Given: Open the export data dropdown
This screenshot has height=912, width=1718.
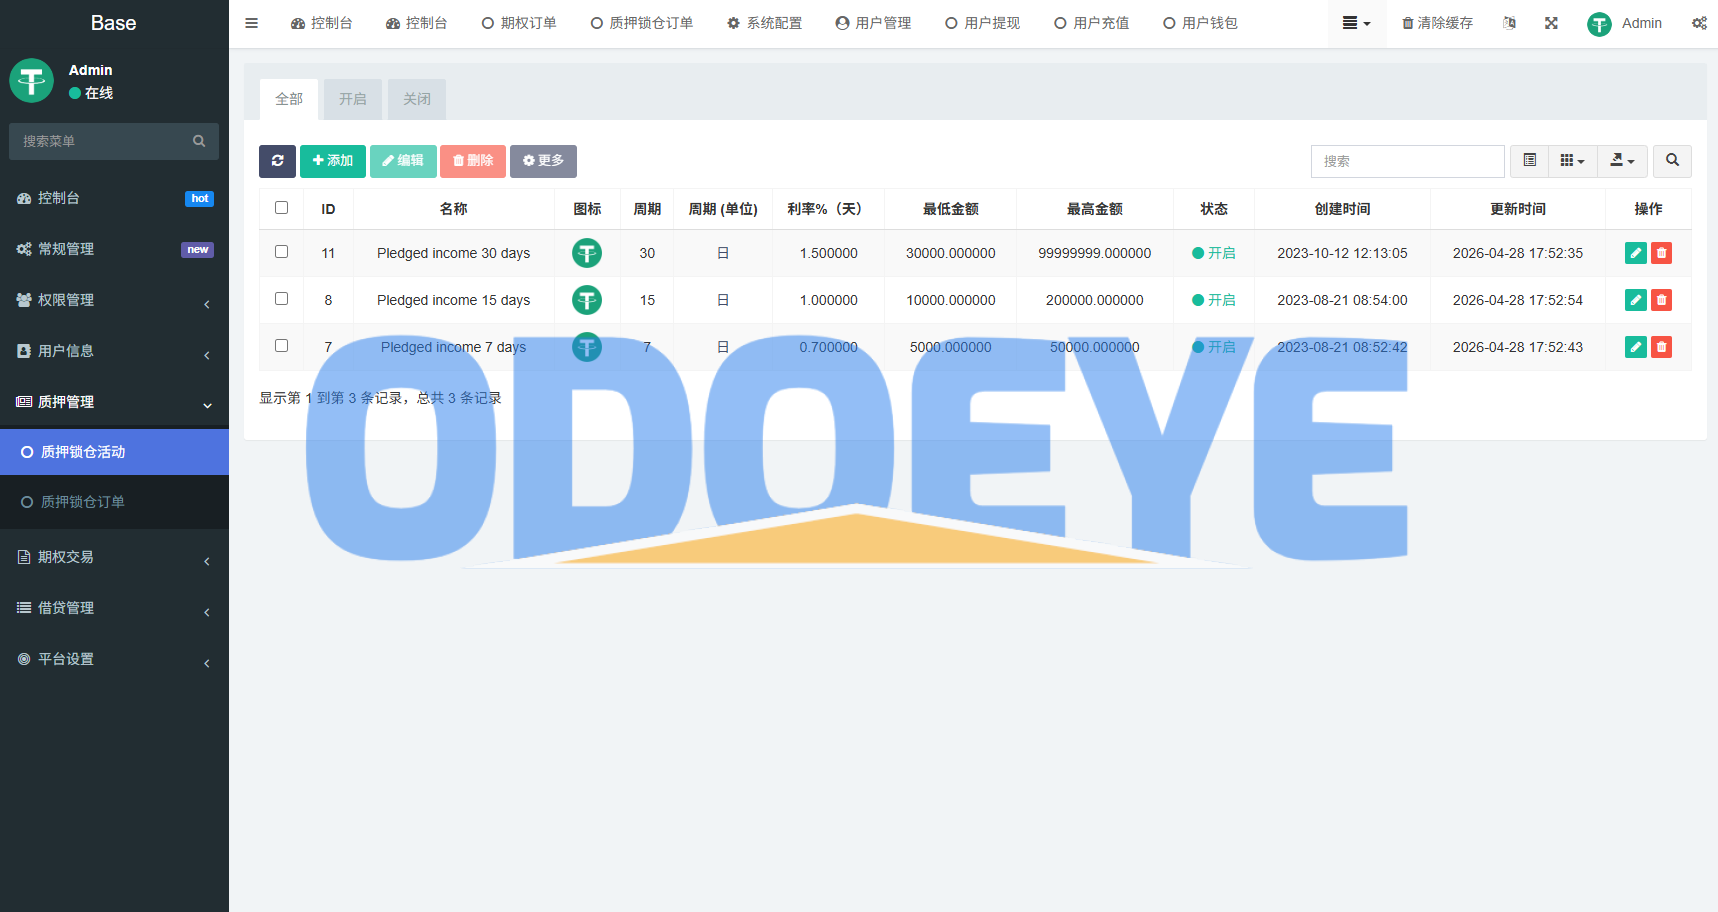Looking at the screenshot, I should [1622, 161].
